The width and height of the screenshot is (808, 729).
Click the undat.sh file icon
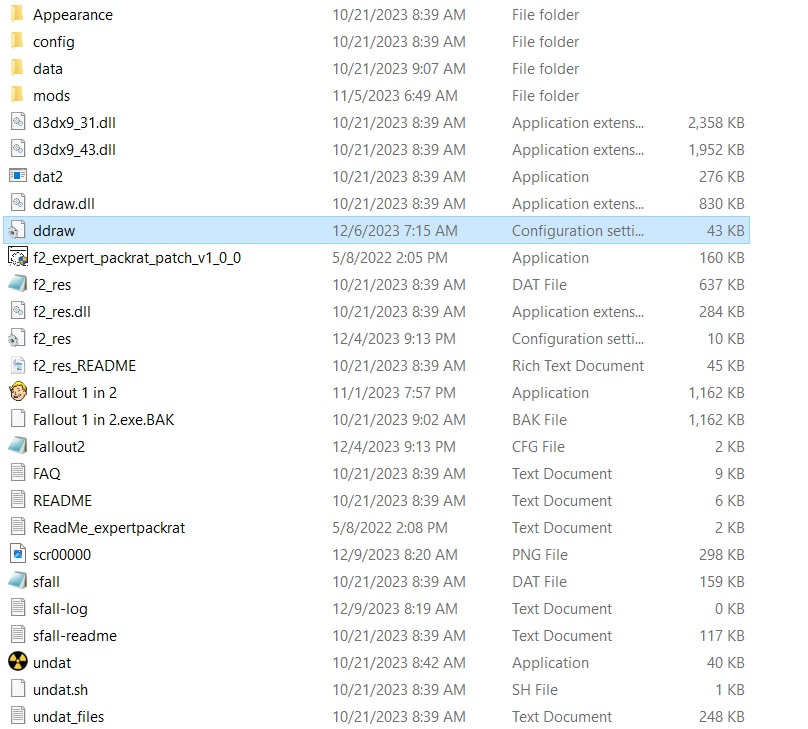(x=18, y=689)
